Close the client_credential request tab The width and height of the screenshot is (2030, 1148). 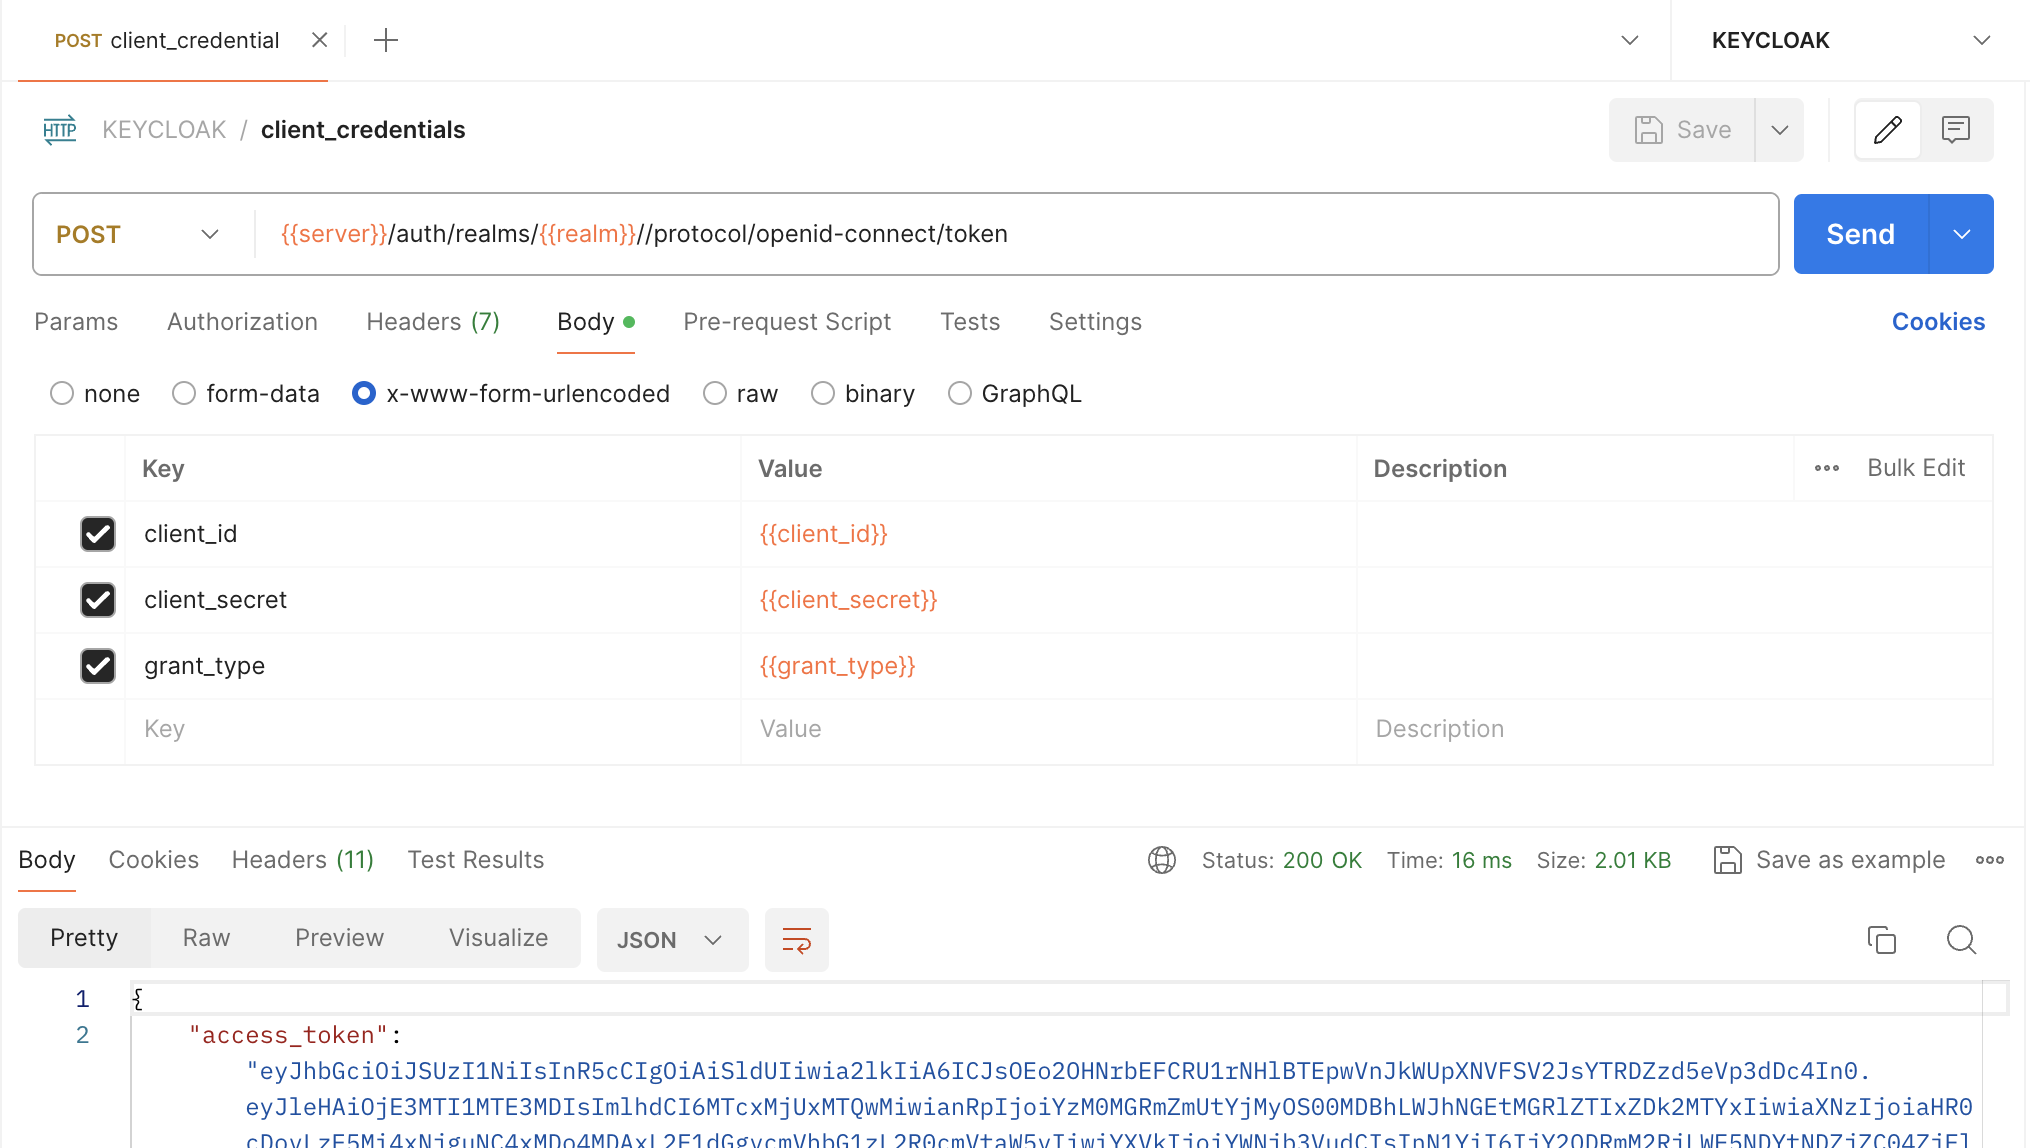pyautogui.click(x=320, y=40)
